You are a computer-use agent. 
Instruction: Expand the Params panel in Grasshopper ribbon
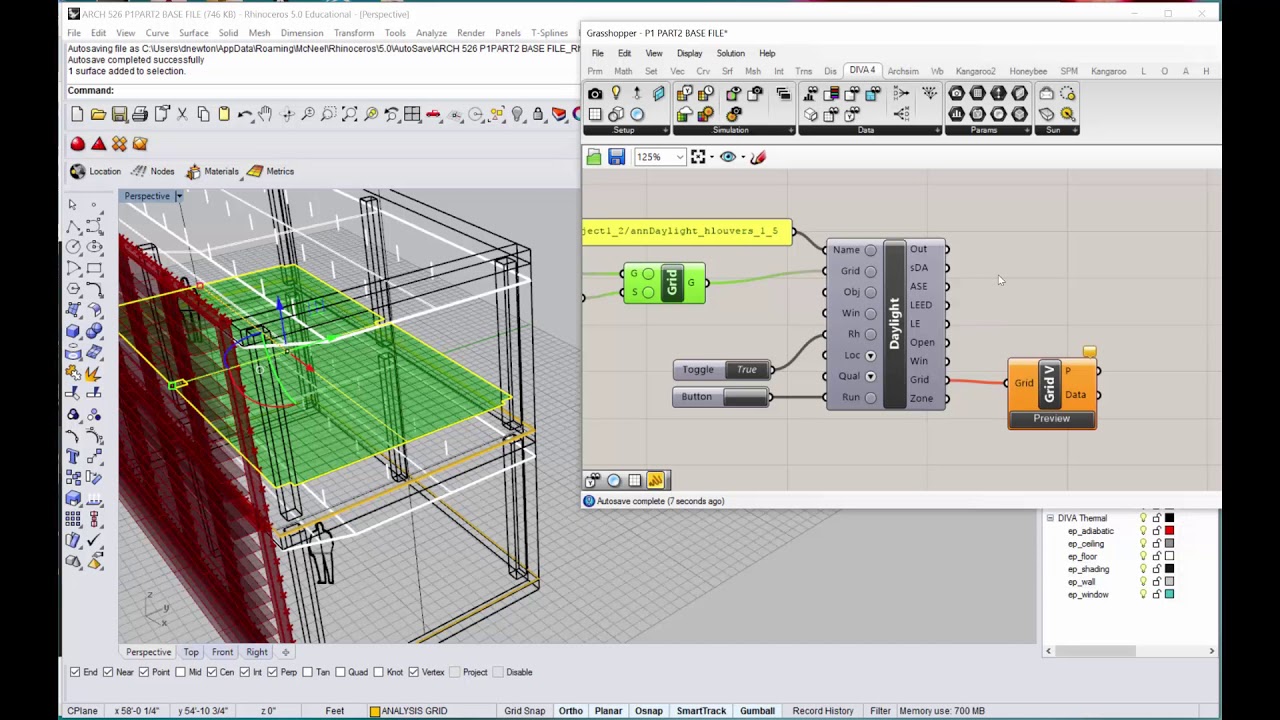pyautogui.click(x=1028, y=130)
